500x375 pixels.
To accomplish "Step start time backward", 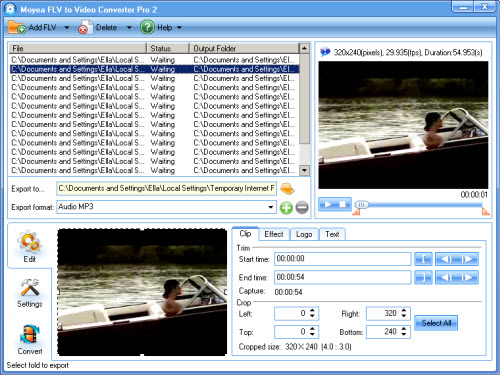I will coord(446,259).
